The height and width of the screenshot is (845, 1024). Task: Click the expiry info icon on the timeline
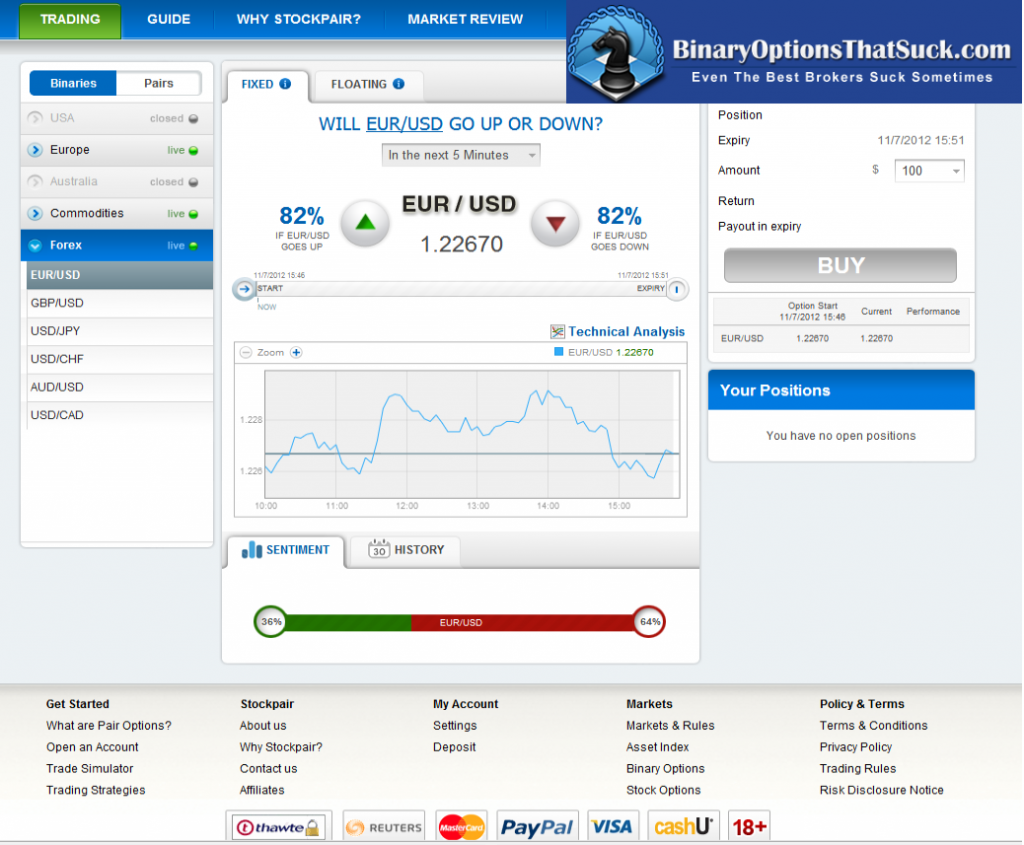pyautogui.click(x=676, y=287)
